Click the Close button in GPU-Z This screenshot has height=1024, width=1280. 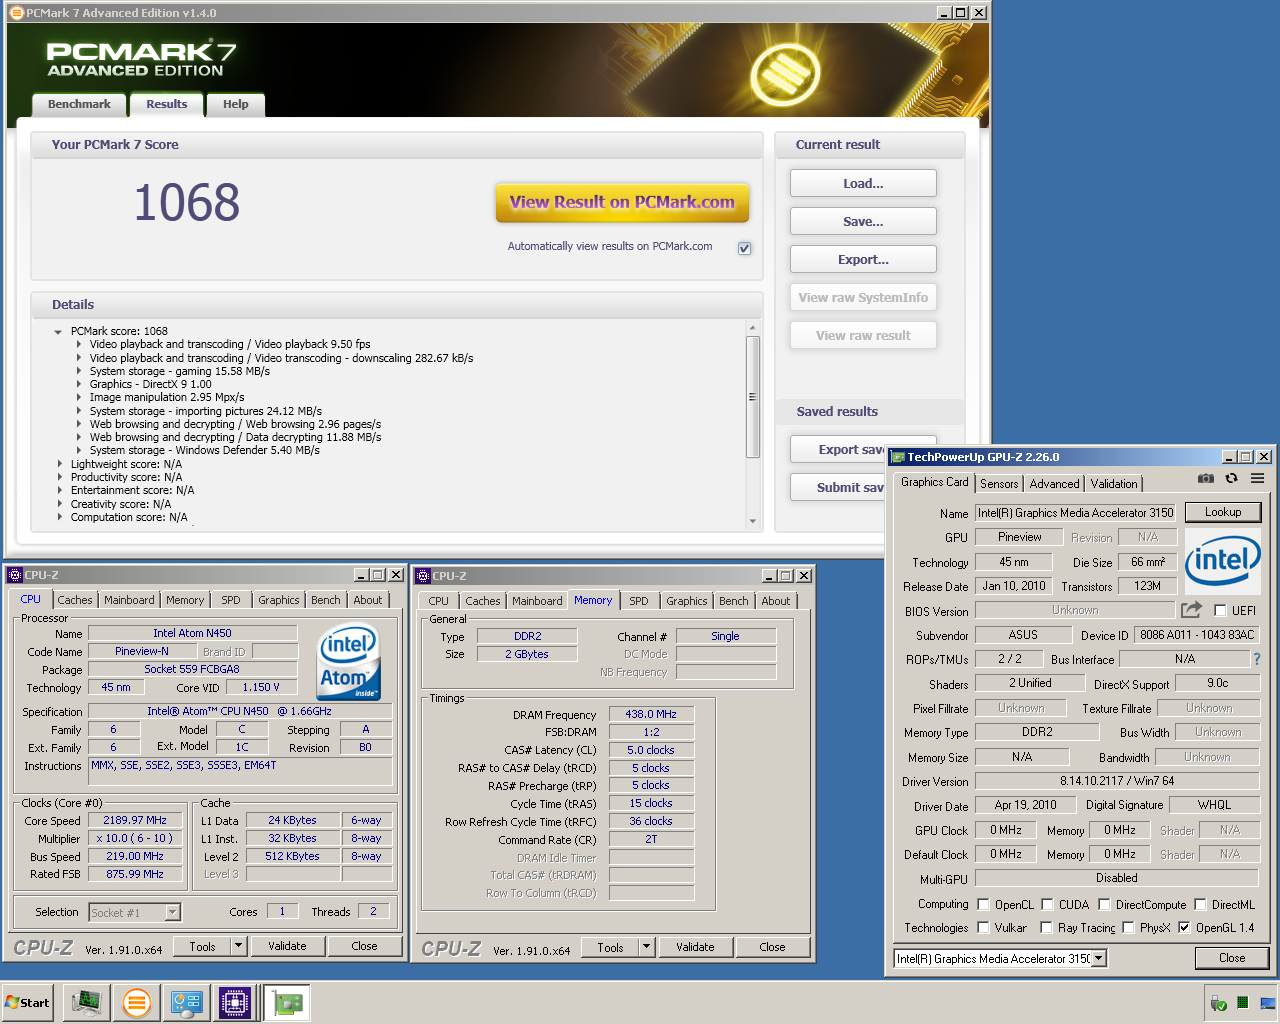(1232, 958)
